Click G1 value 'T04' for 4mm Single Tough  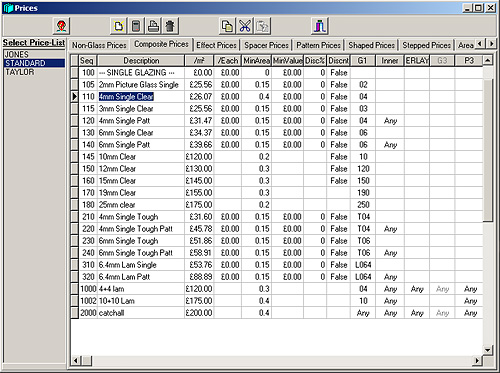click(363, 217)
